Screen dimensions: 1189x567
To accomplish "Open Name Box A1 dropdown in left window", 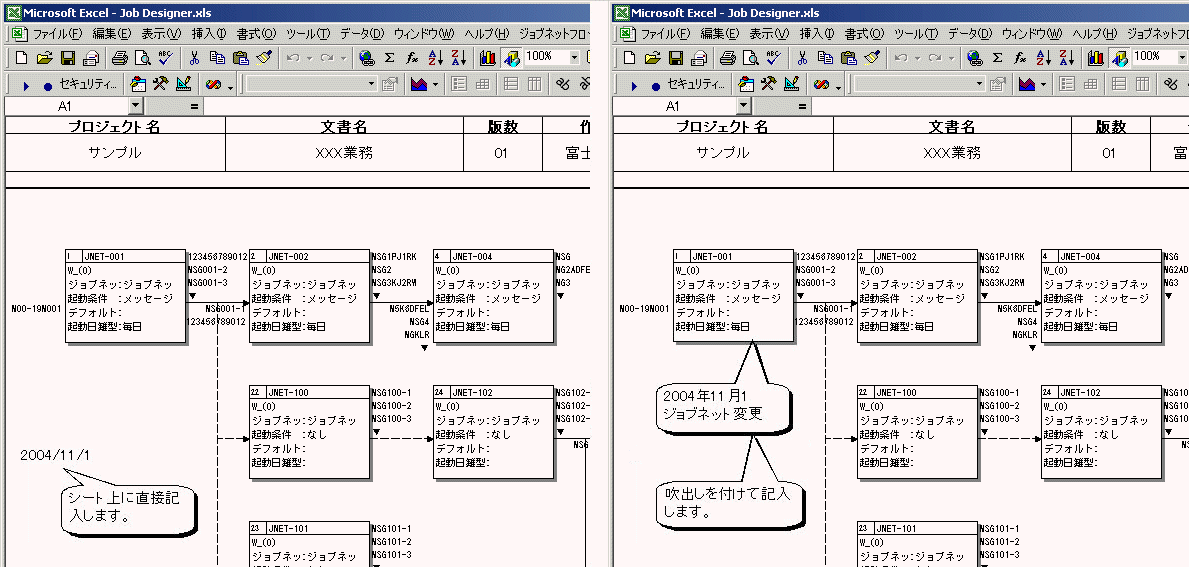I will pyautogui.click(x=136, y=107).
